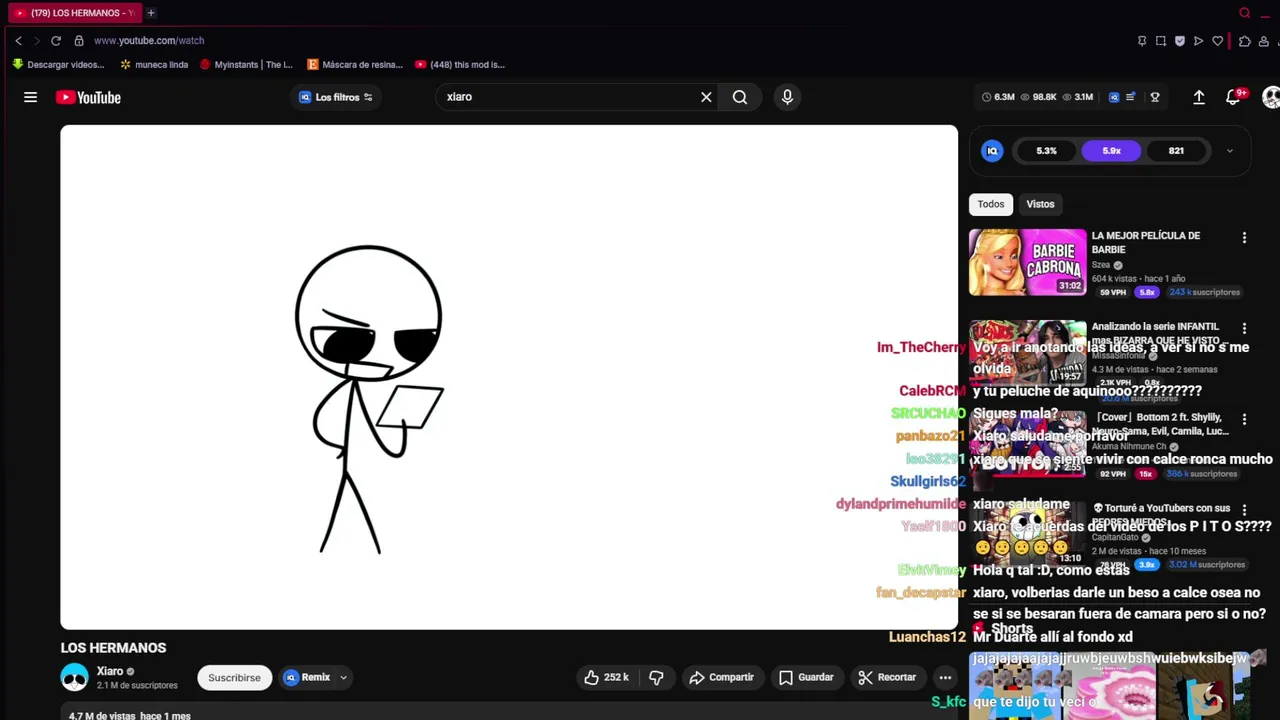Open menu for Analizando la serie INFANTIL video
The height and width of the screenshot is (720, 1280).
pos(1244,328)
